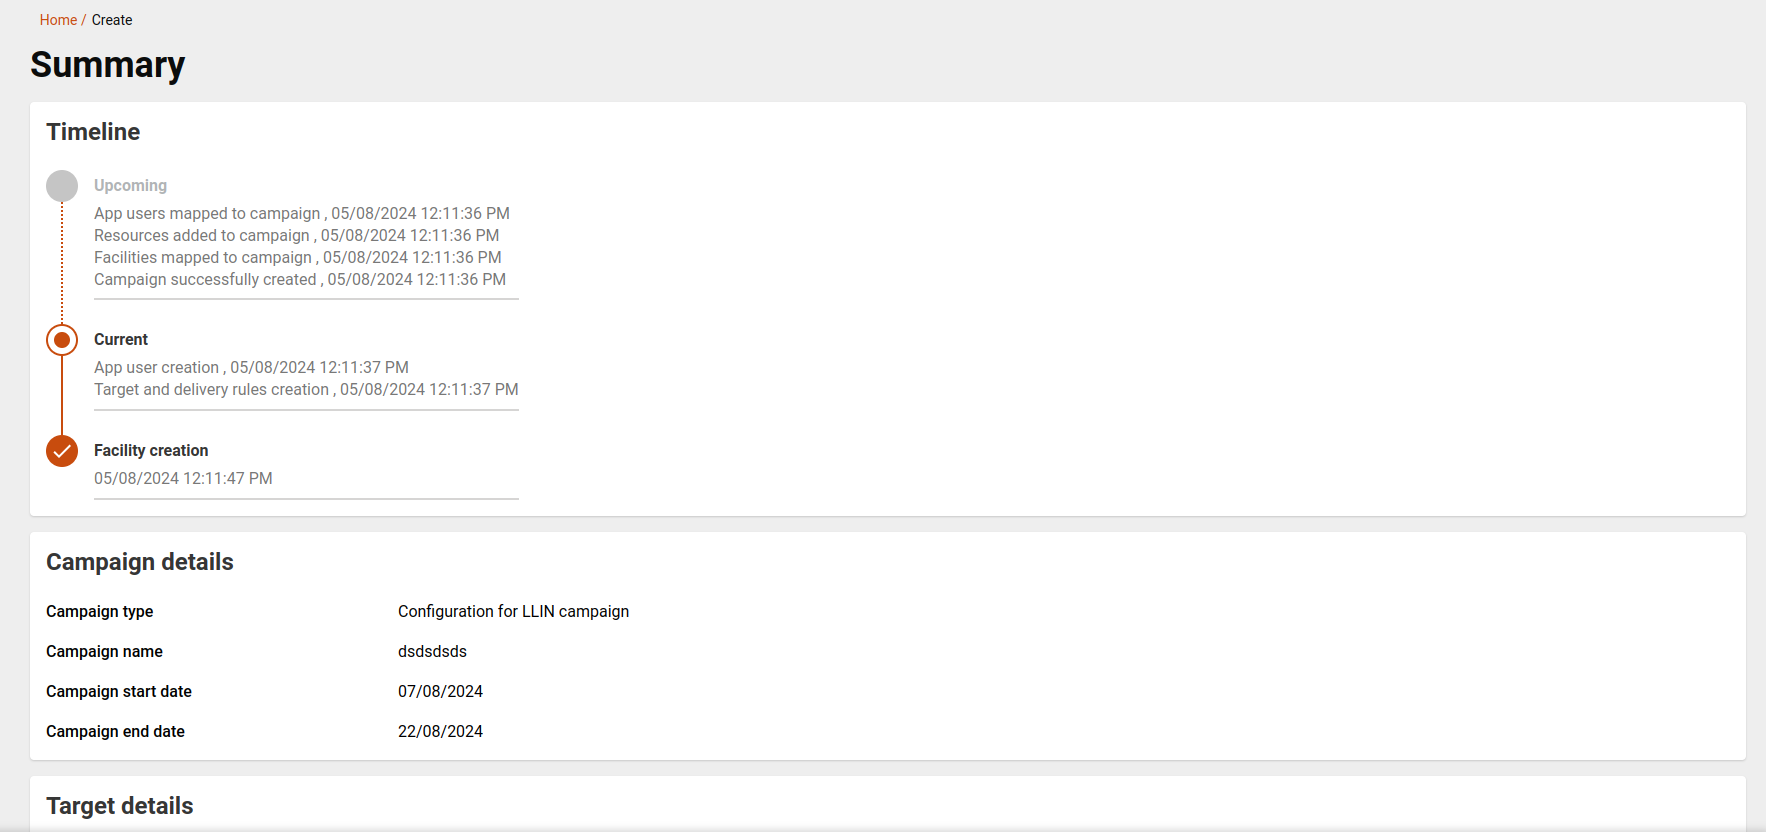Click the gray Upcoming timeline circle
Viewport: 1766px width, 837px height.
(x=62, y=186)
